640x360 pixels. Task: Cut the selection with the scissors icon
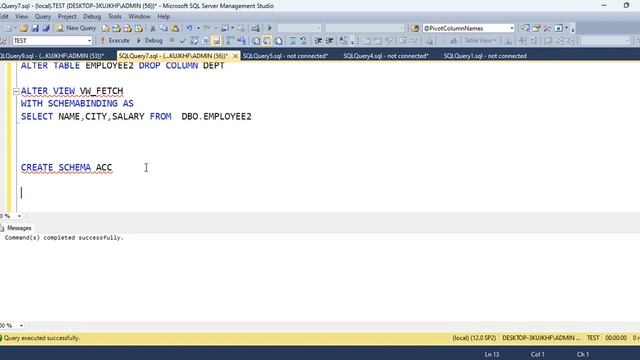153,28
